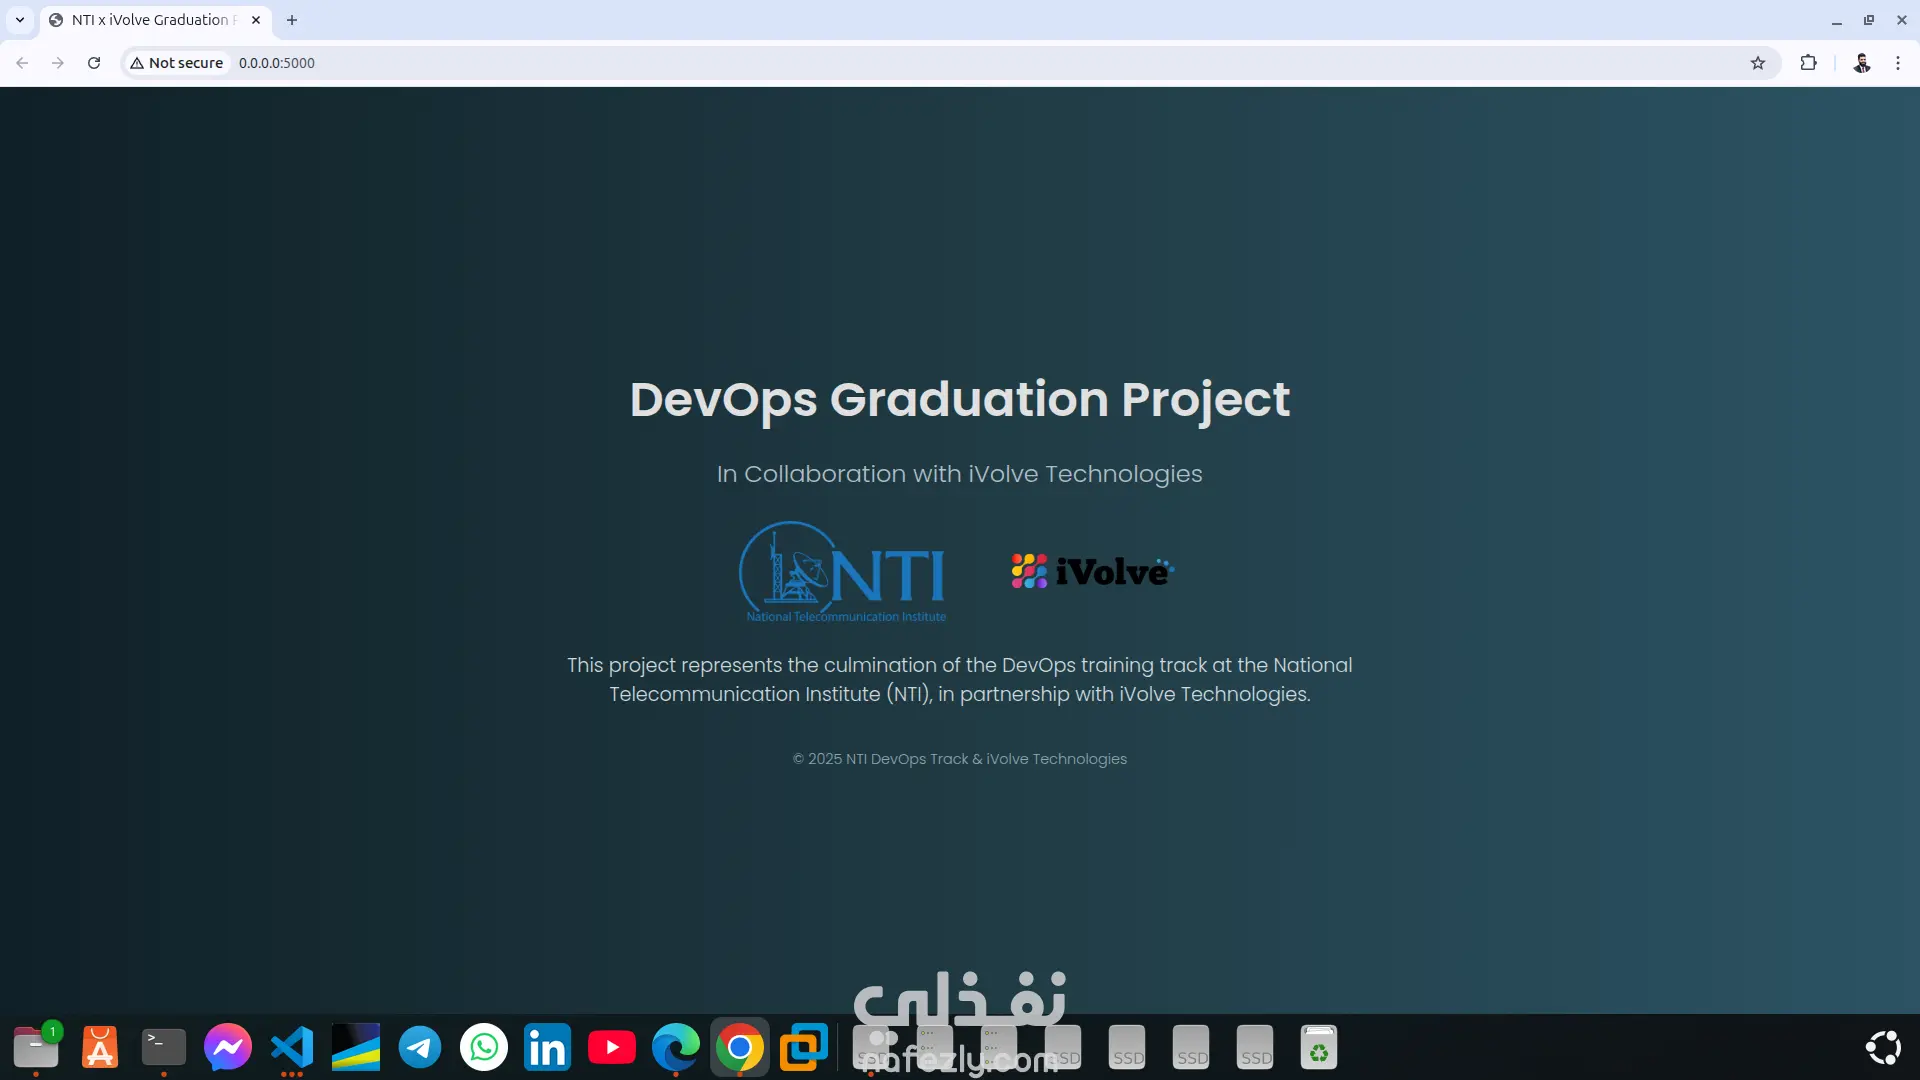Click the 'In Collaboration with iVolve Technologies' subtitle

point(960,474)
